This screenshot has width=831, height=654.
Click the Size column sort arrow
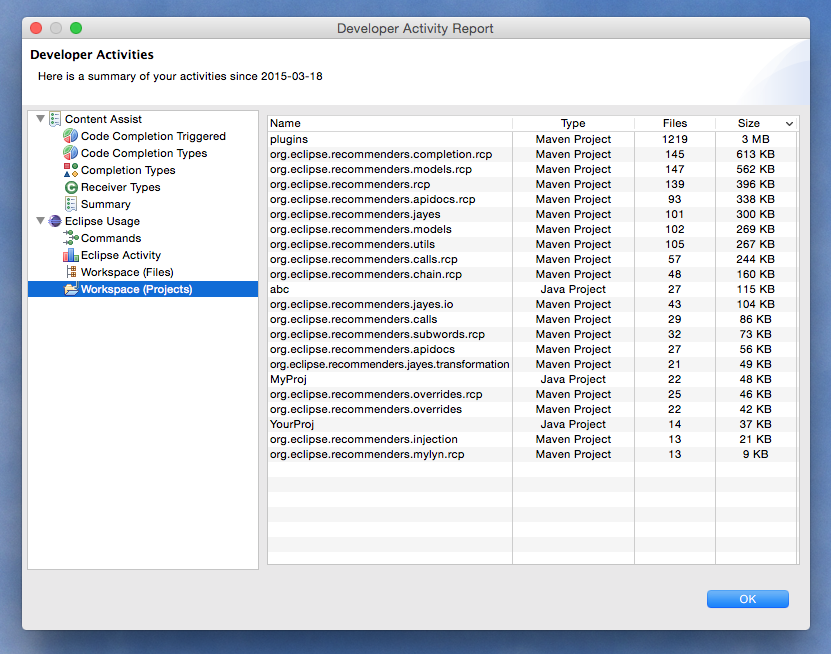click(789, 124)
